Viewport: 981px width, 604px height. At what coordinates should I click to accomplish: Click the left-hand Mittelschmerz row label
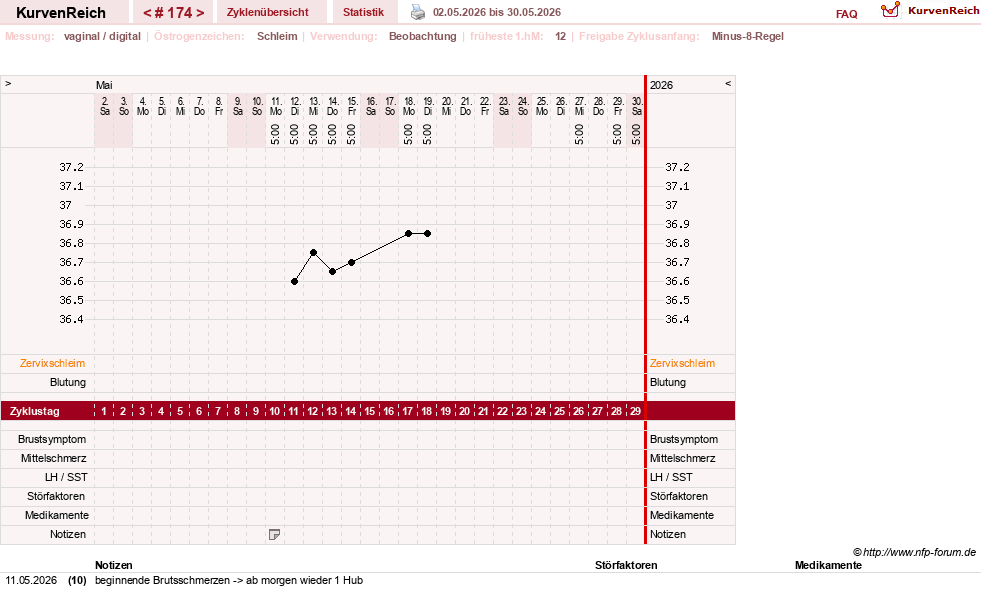[53, 458]
